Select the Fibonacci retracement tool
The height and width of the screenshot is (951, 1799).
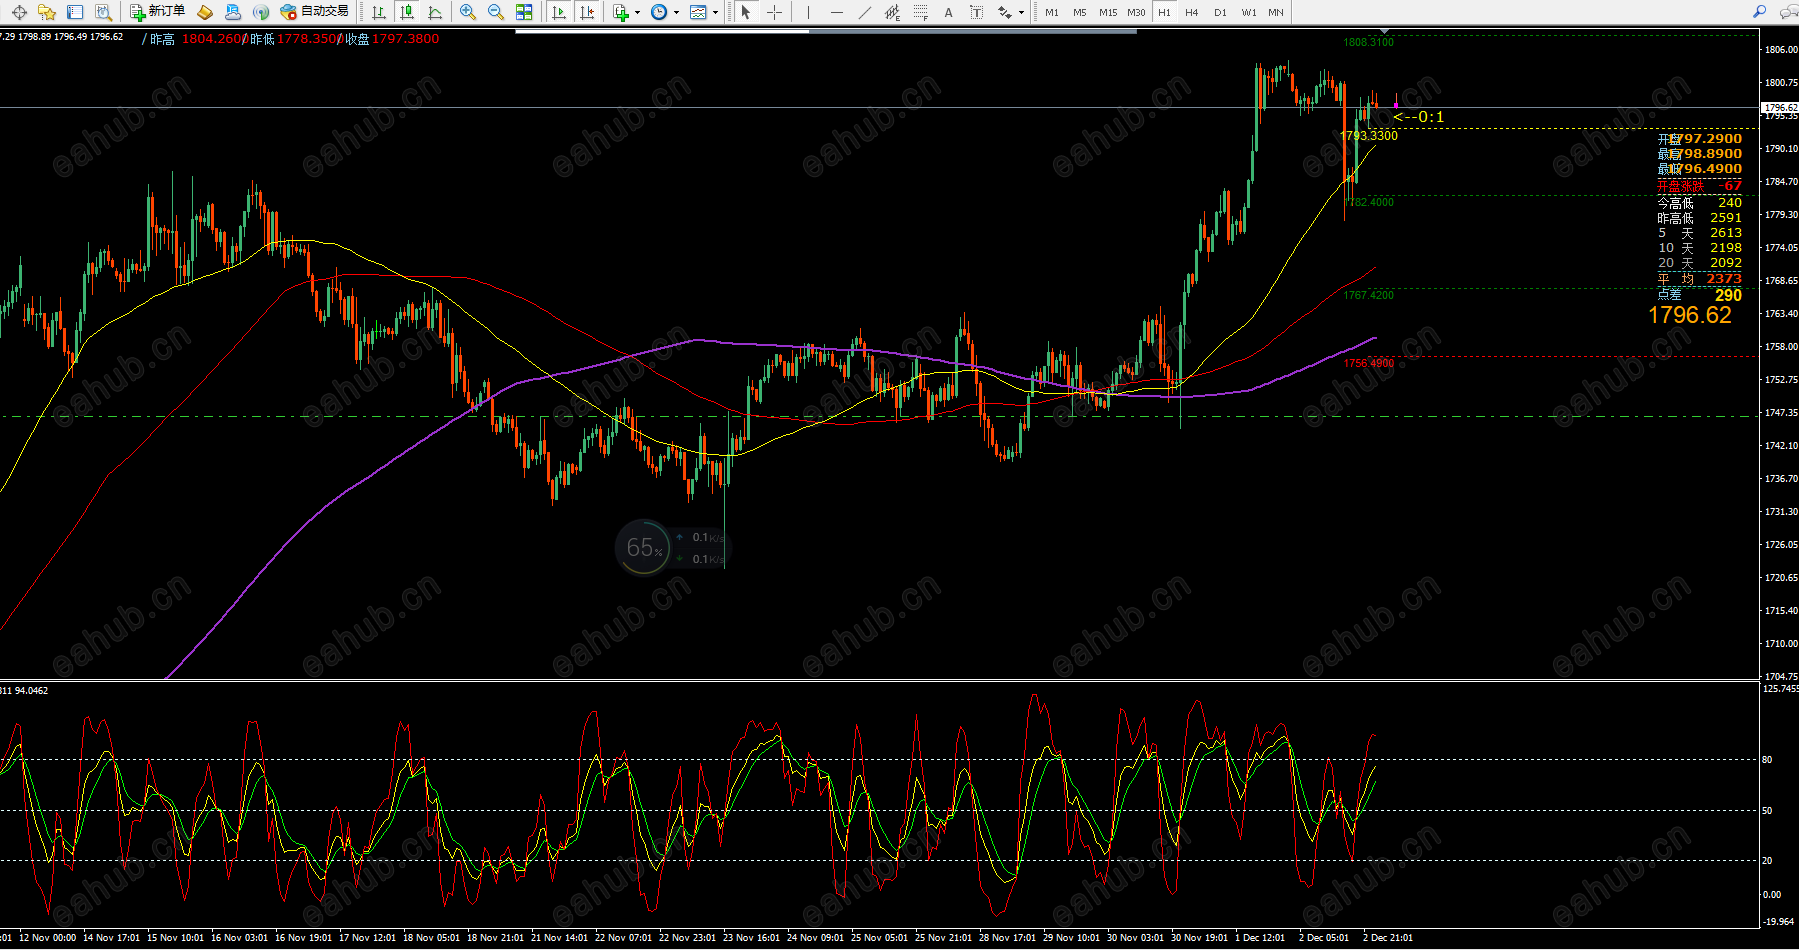(920, 12)
